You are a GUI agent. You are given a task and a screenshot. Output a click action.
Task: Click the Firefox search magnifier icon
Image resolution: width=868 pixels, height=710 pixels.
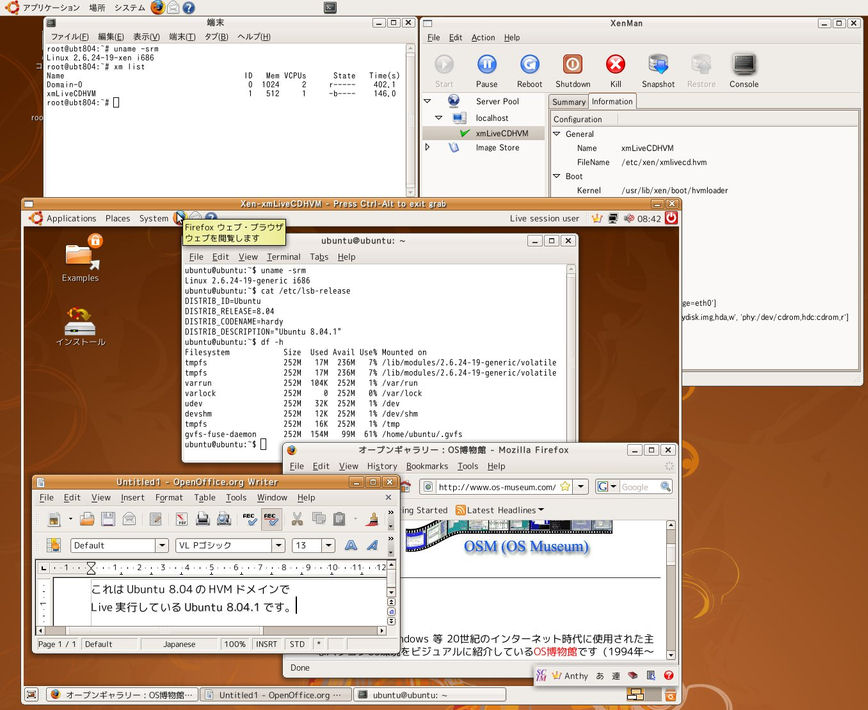(x=665, y=486)
